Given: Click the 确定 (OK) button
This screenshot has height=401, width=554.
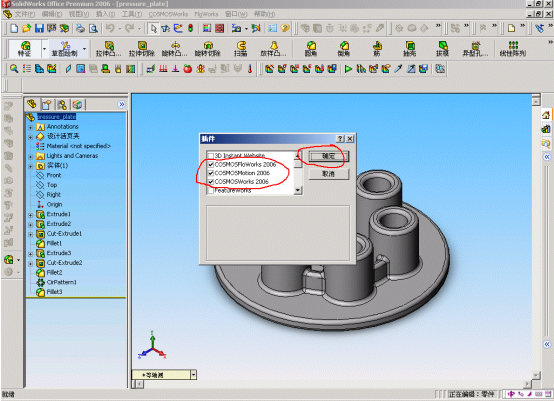Looking at the screenshot, I should coord(328,156).
